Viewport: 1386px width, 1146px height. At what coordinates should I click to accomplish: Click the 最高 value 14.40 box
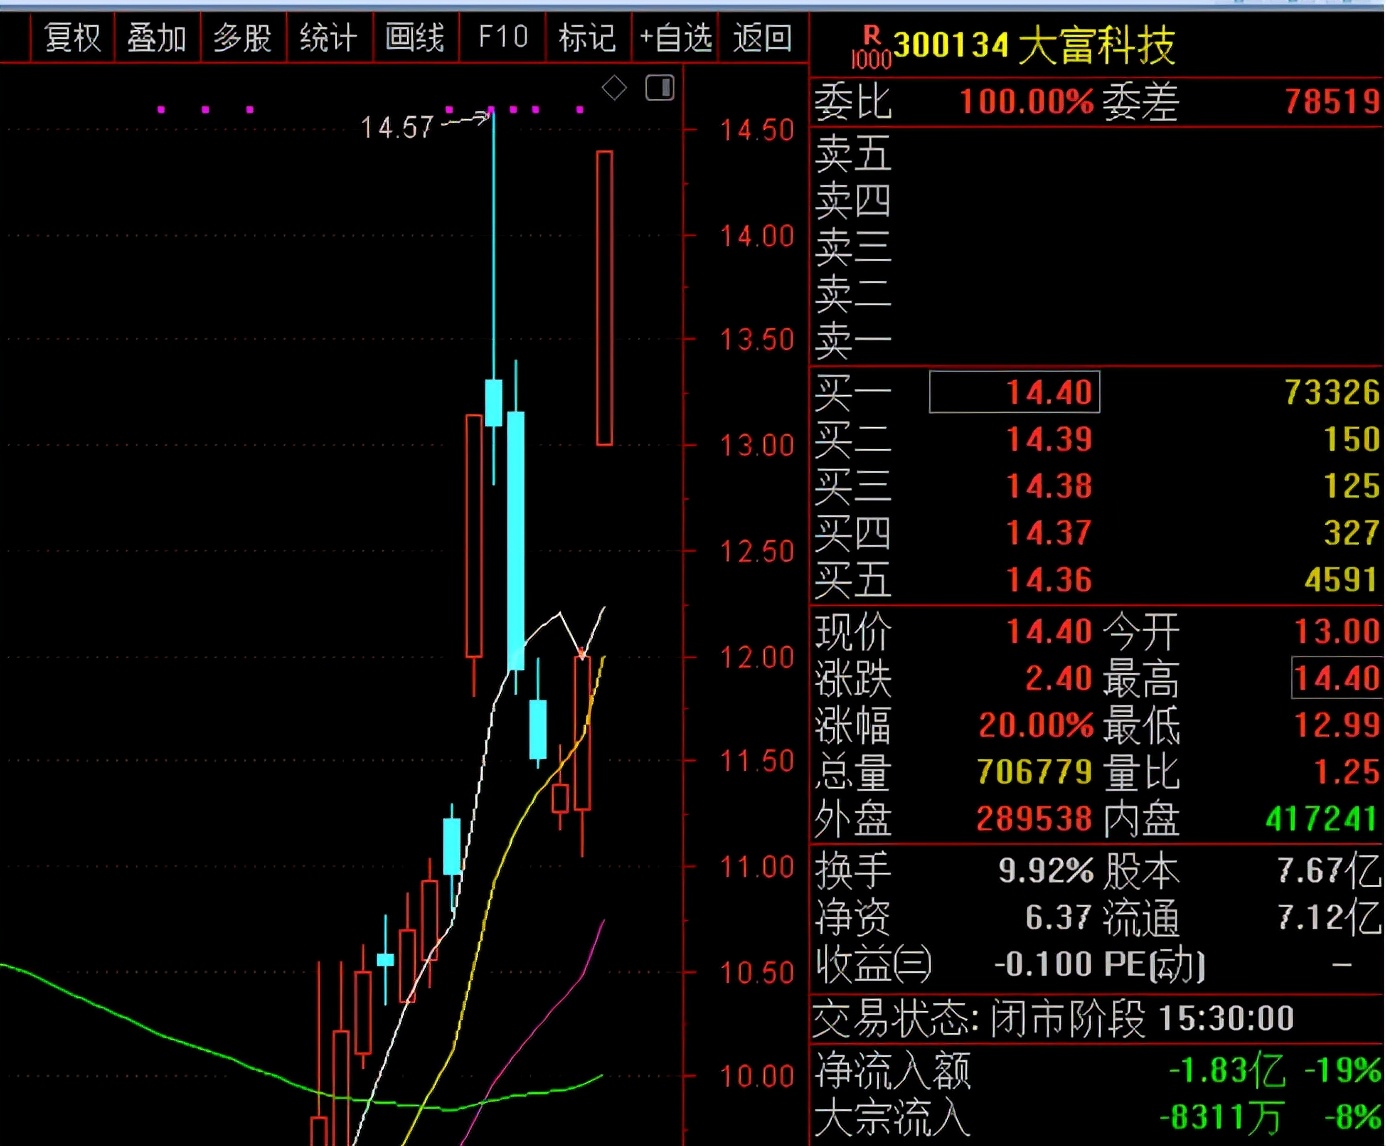1336,678
